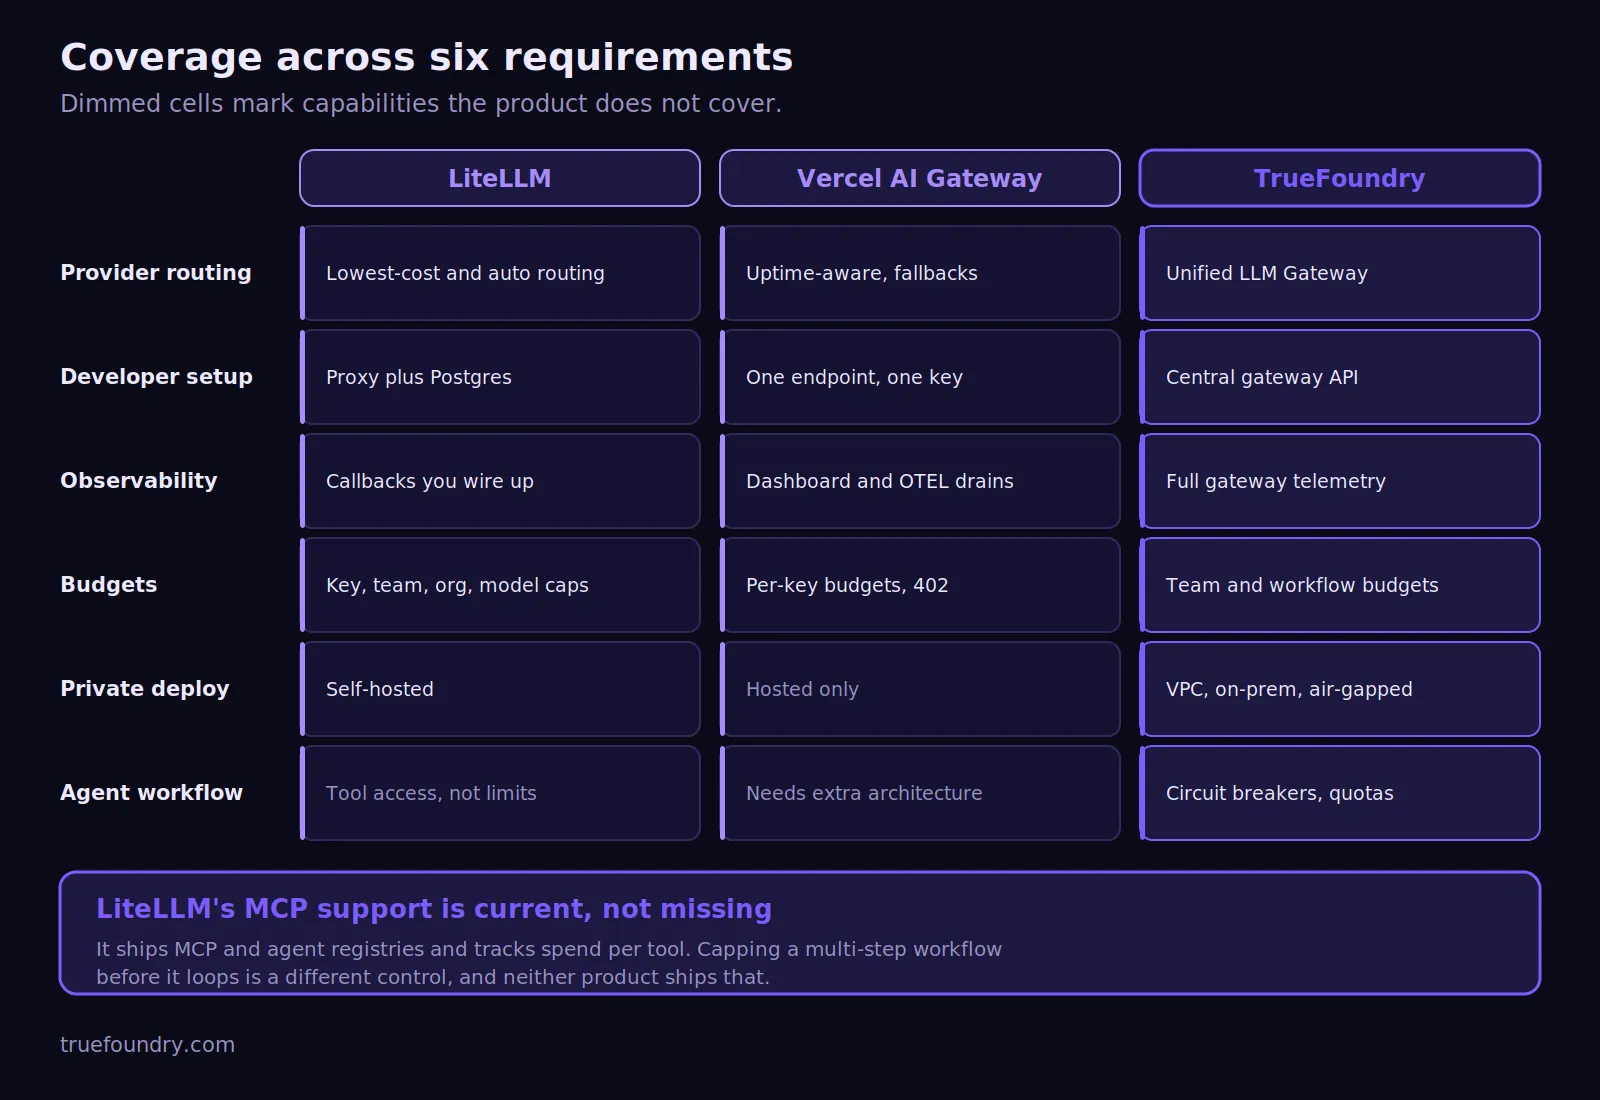Image resolution: width=1600 pixels, height=1100 pixels.
Task: Select the Private deploy row label
Action: point(145,689)
